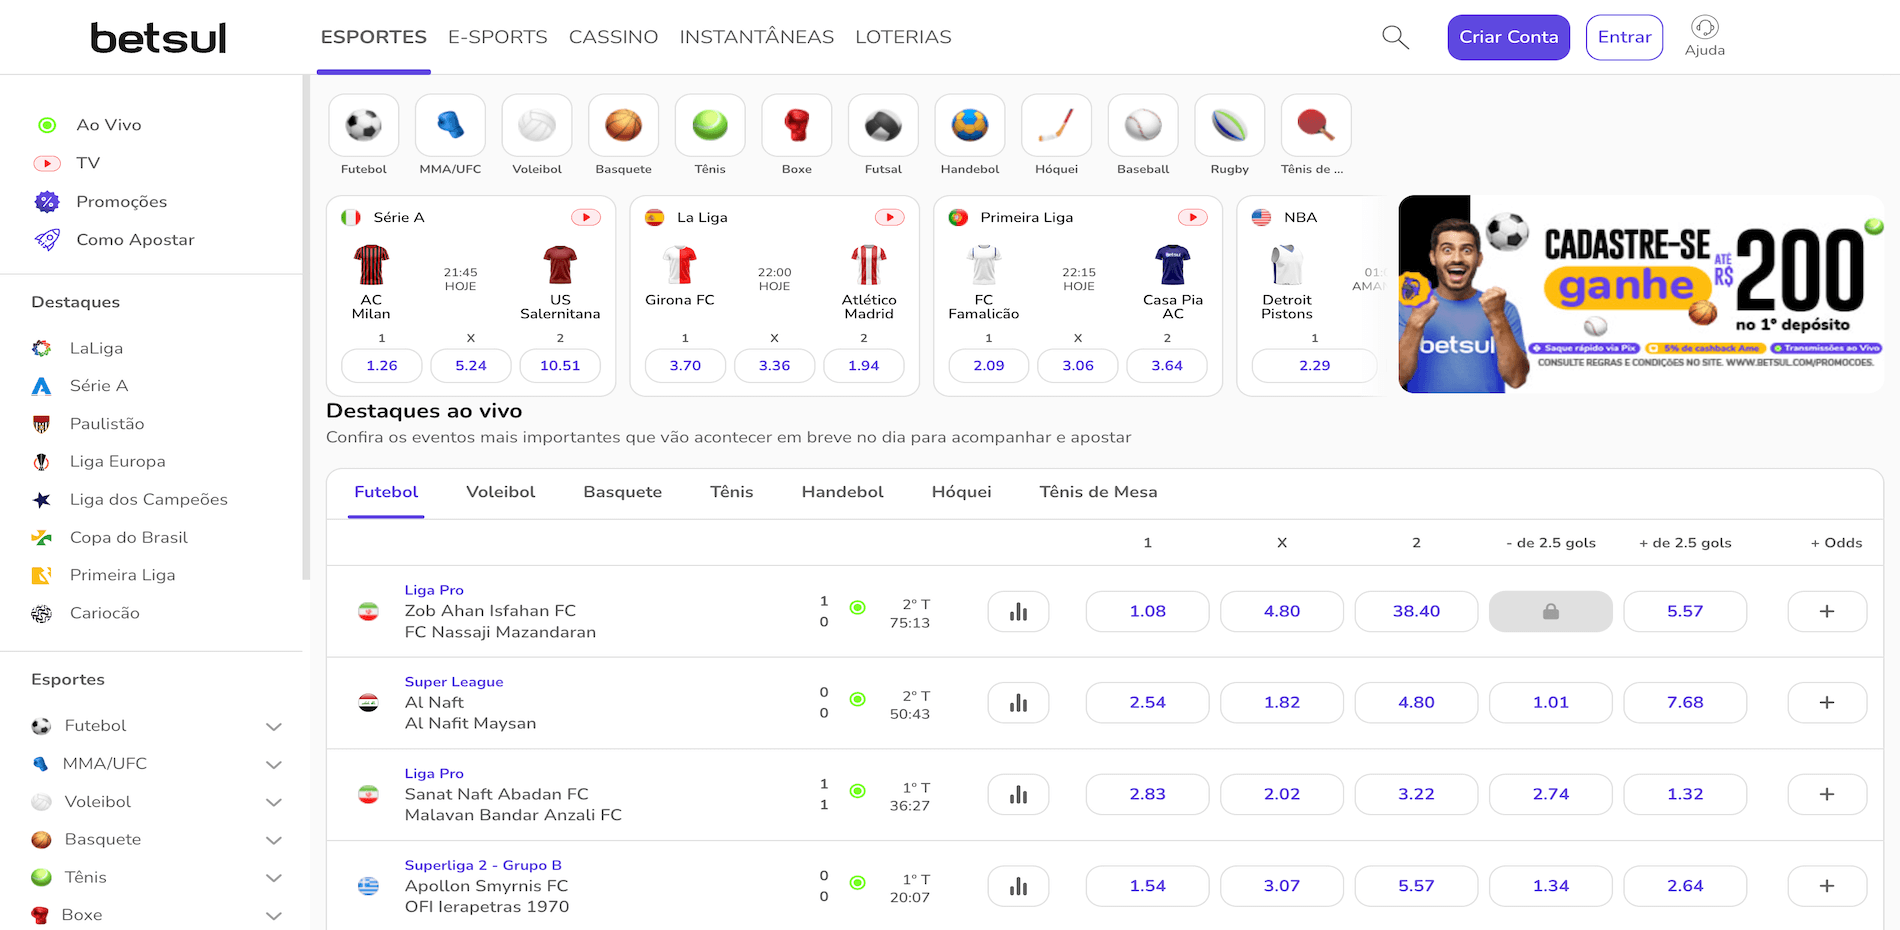Click the Cadastre-se promotional banner

pos(1640,294)
